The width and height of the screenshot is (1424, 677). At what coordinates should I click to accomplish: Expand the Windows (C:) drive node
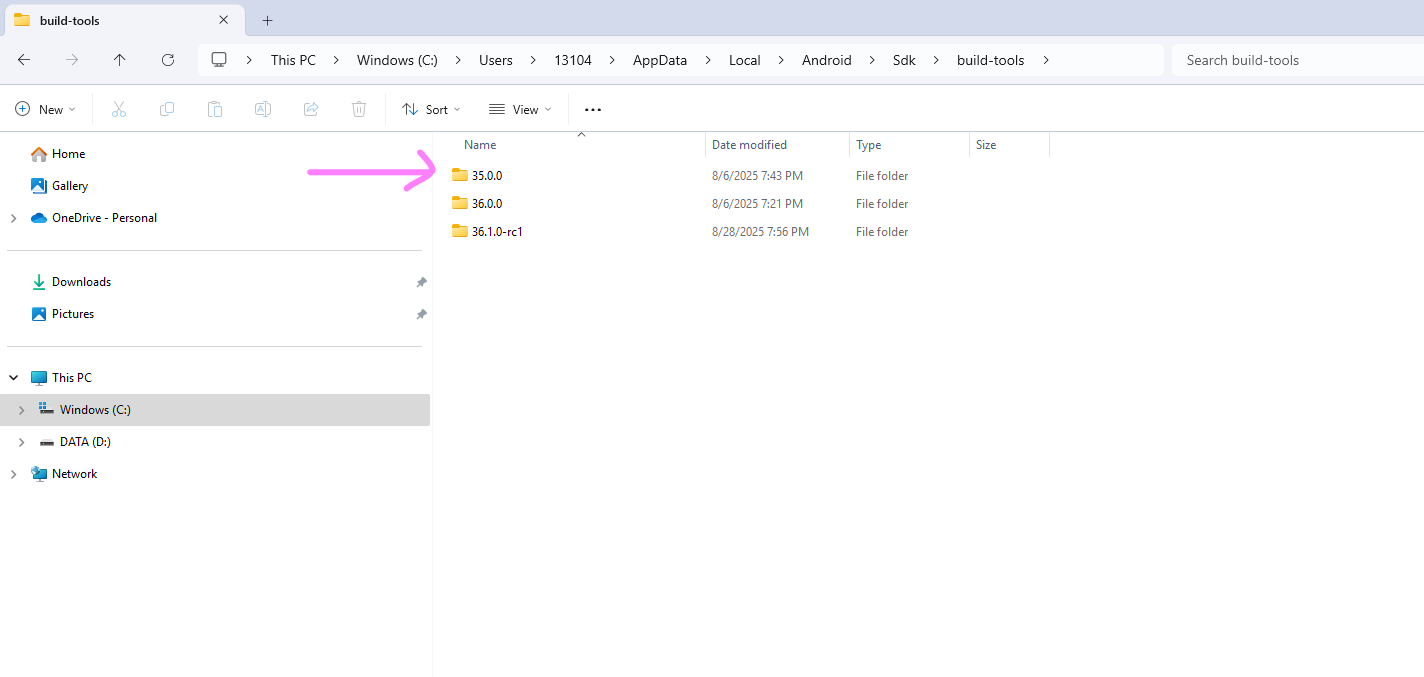coord(21,410)
